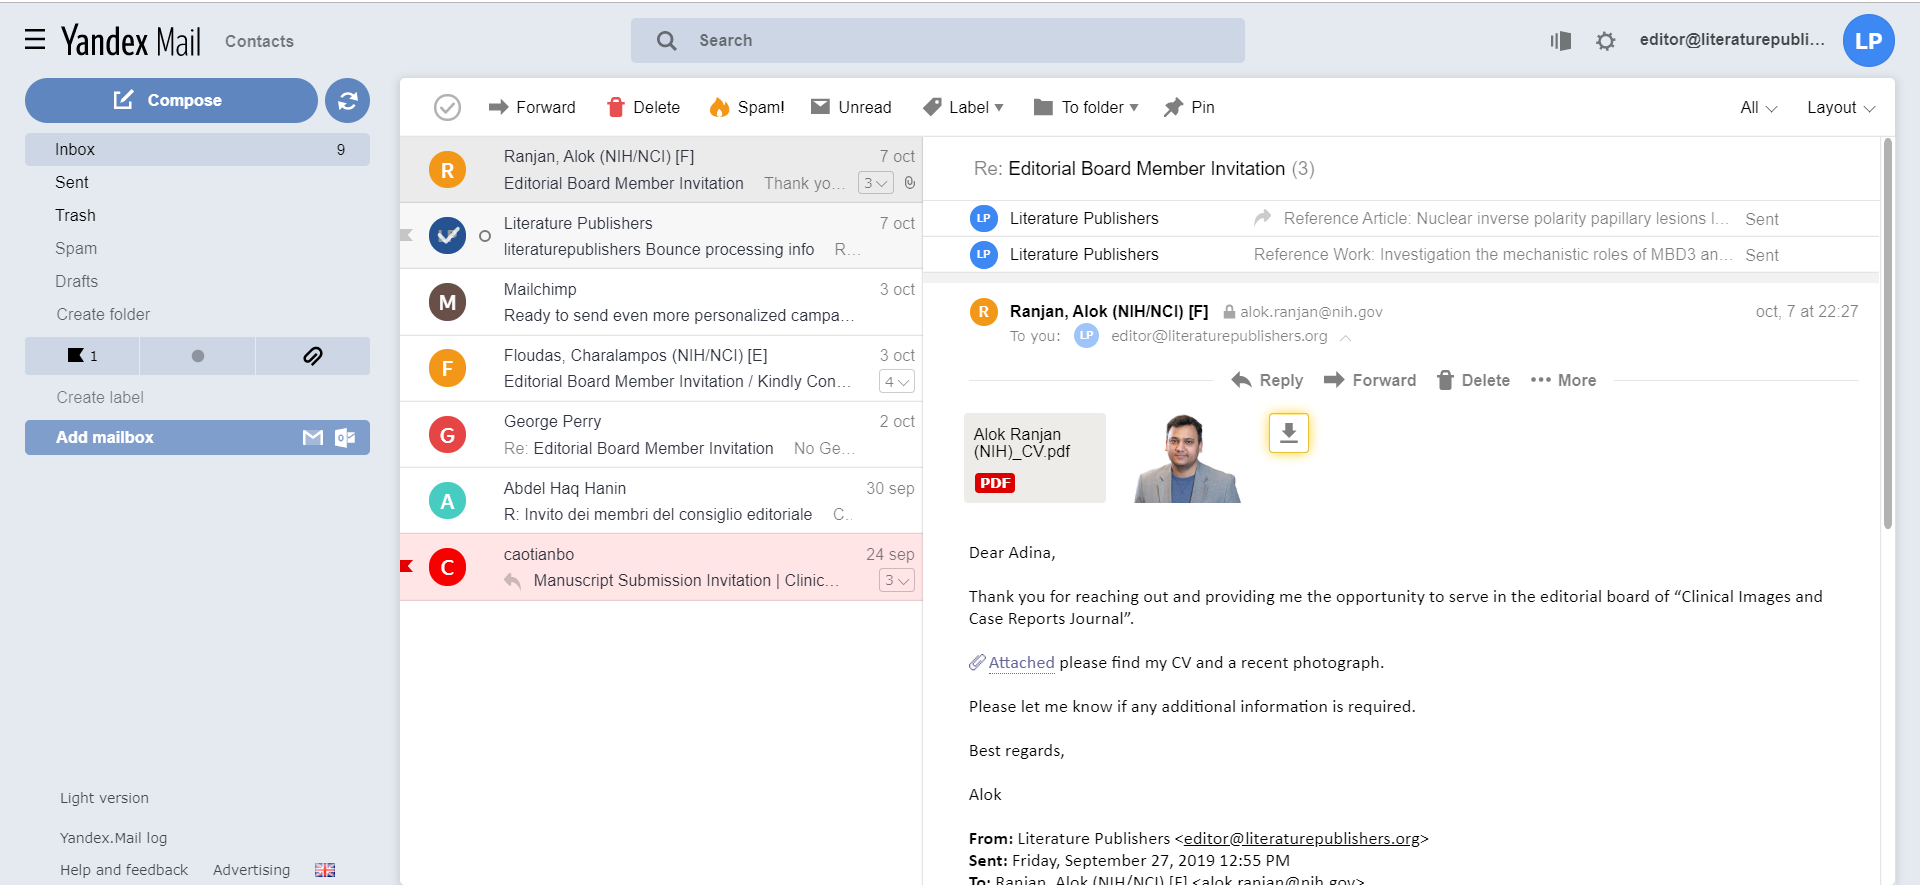
Task: Open the Sent folder
Action: click(x=72, y=182)
